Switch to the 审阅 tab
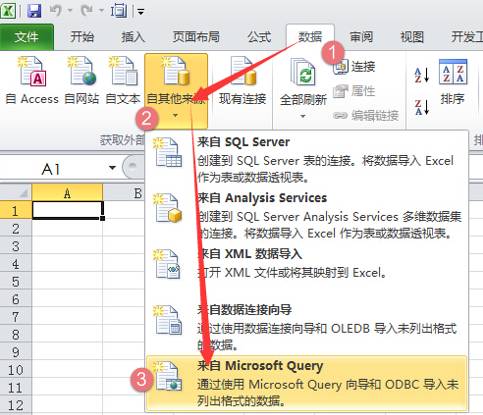Image resolution: width=483 pixels, height=415 pixels. pos(361,37)
